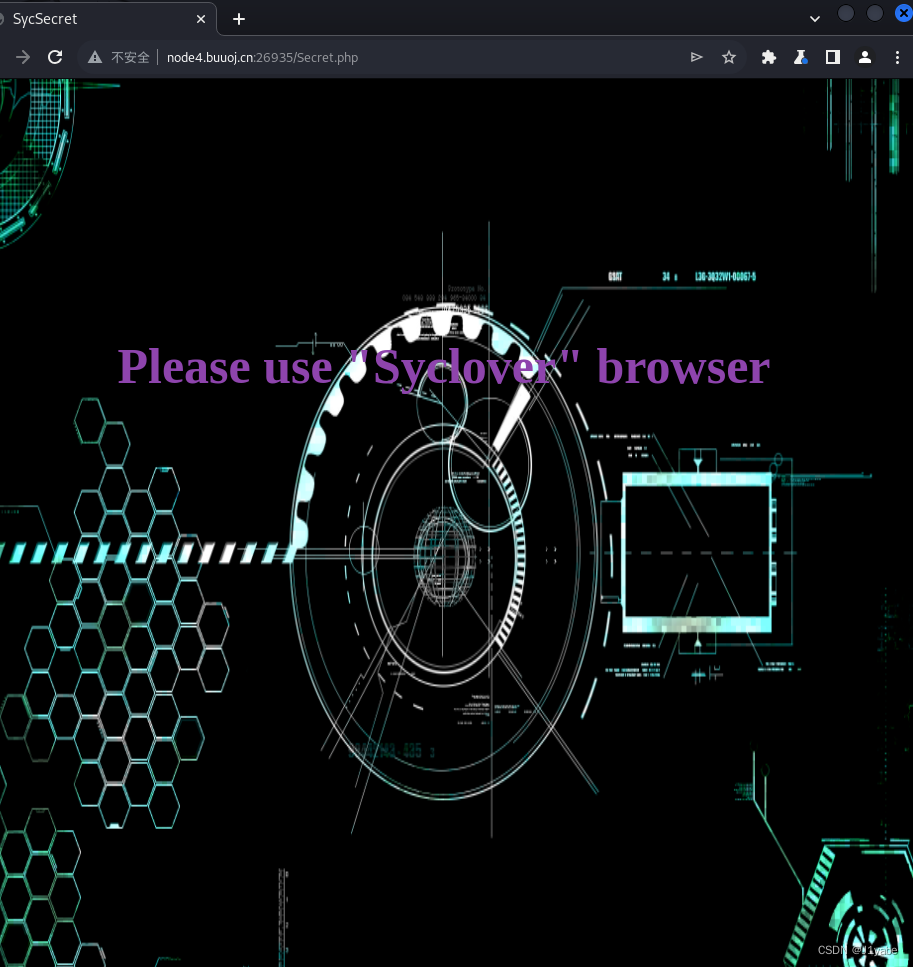Bookmark this page using the star icon

point(729,57)
